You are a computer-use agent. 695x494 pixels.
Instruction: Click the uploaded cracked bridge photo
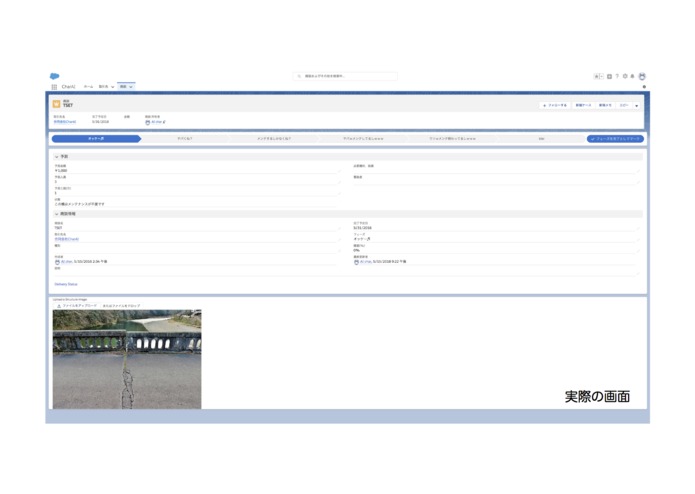pyautogui.click(x=127, y=359)
